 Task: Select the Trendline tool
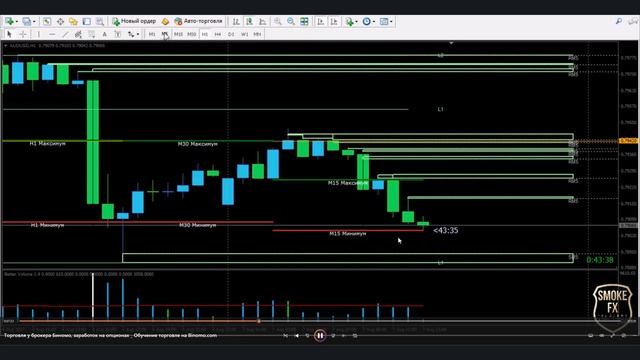[x=65, y=34]
